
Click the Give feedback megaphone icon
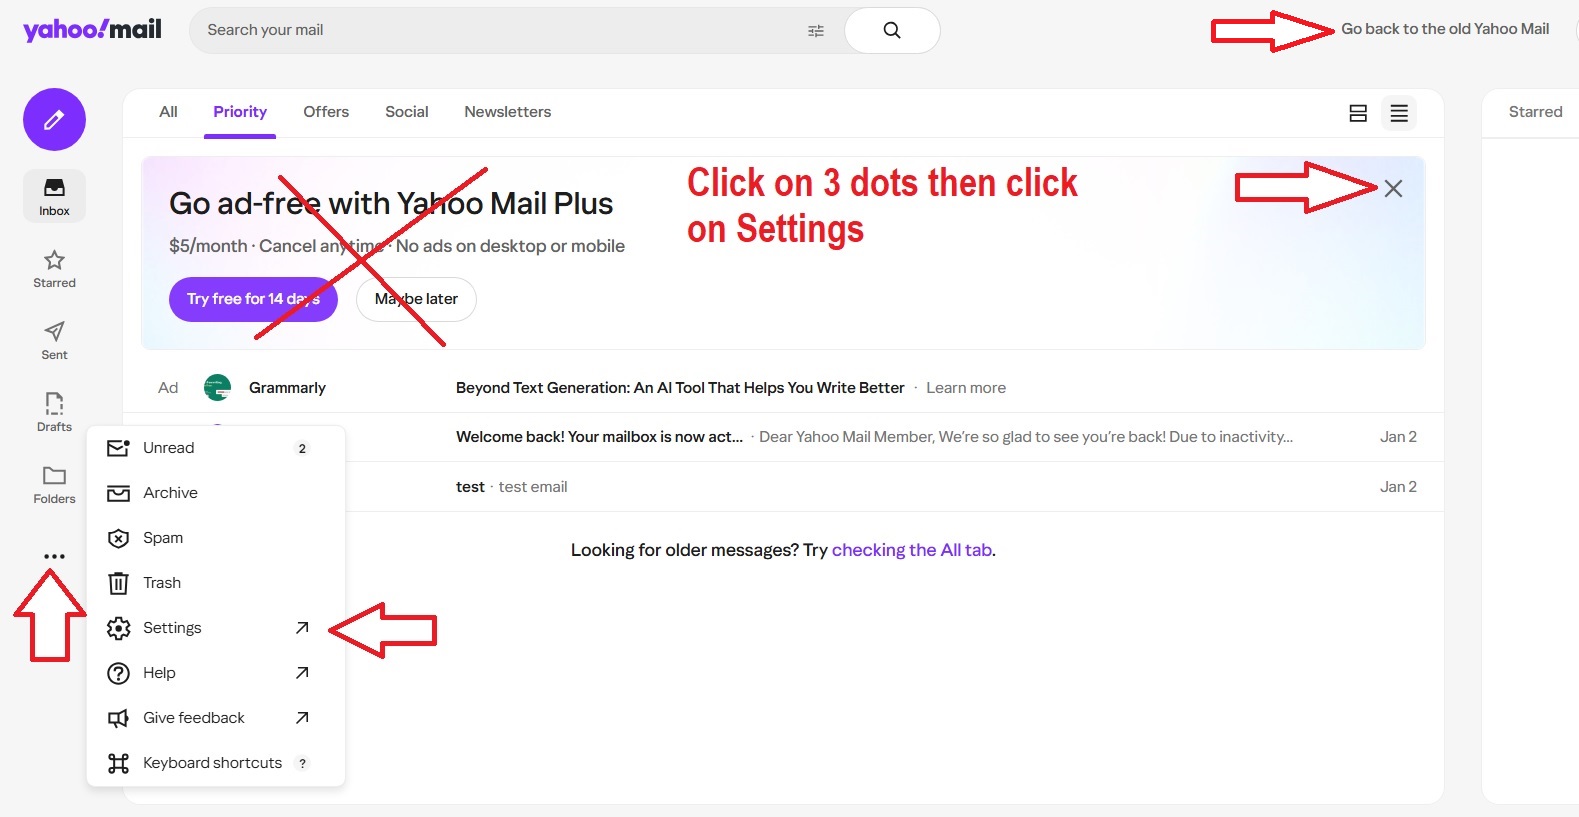tap(118, 718)
